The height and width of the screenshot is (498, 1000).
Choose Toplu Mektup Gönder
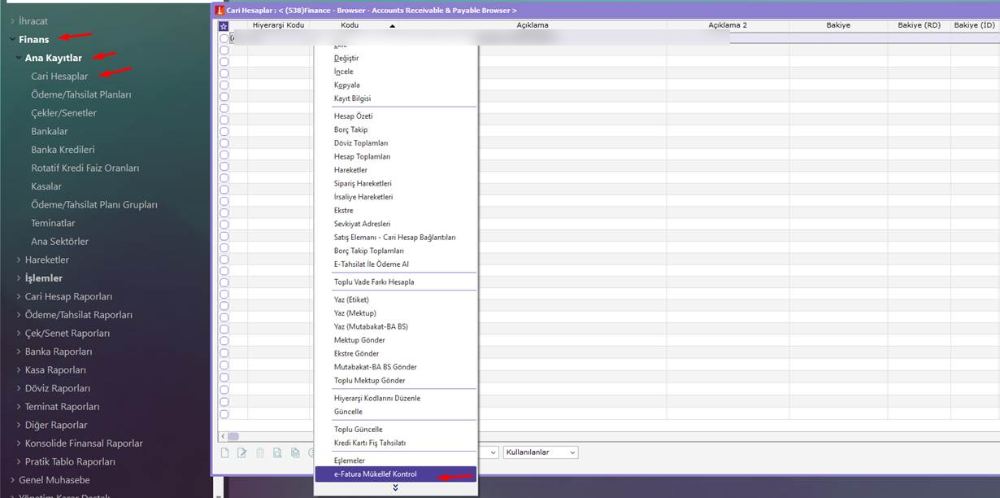pyautogui.click(x=369, y=380)
